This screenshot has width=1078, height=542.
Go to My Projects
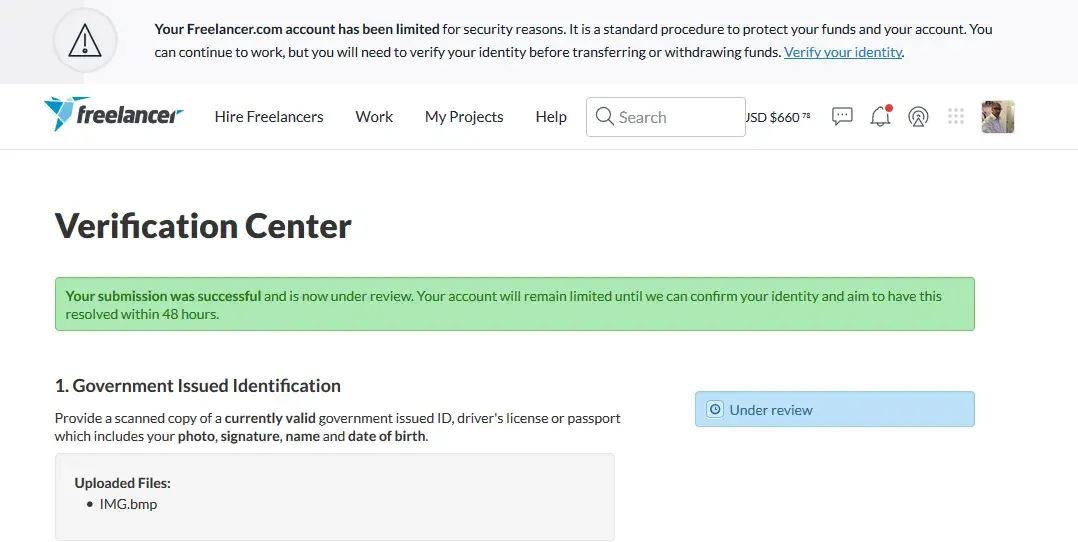[464, 117]
